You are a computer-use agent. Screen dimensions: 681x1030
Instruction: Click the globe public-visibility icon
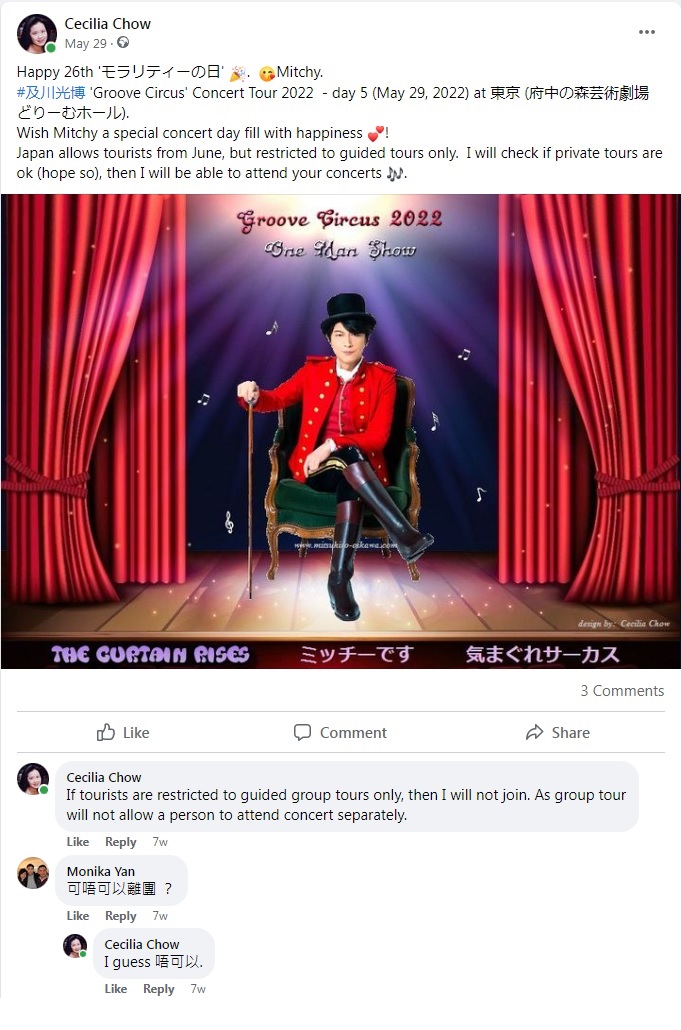(x=123, y=43)
